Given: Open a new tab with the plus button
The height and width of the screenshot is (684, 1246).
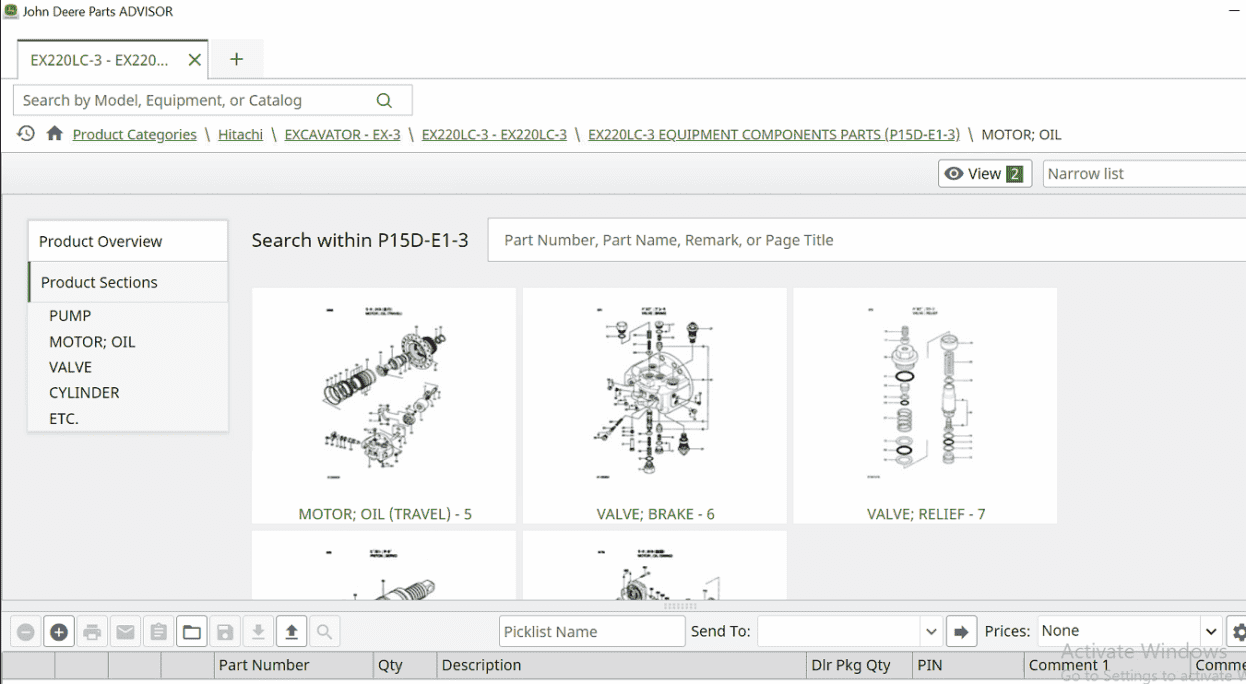Looking at the screenshot, I should 237,59.
